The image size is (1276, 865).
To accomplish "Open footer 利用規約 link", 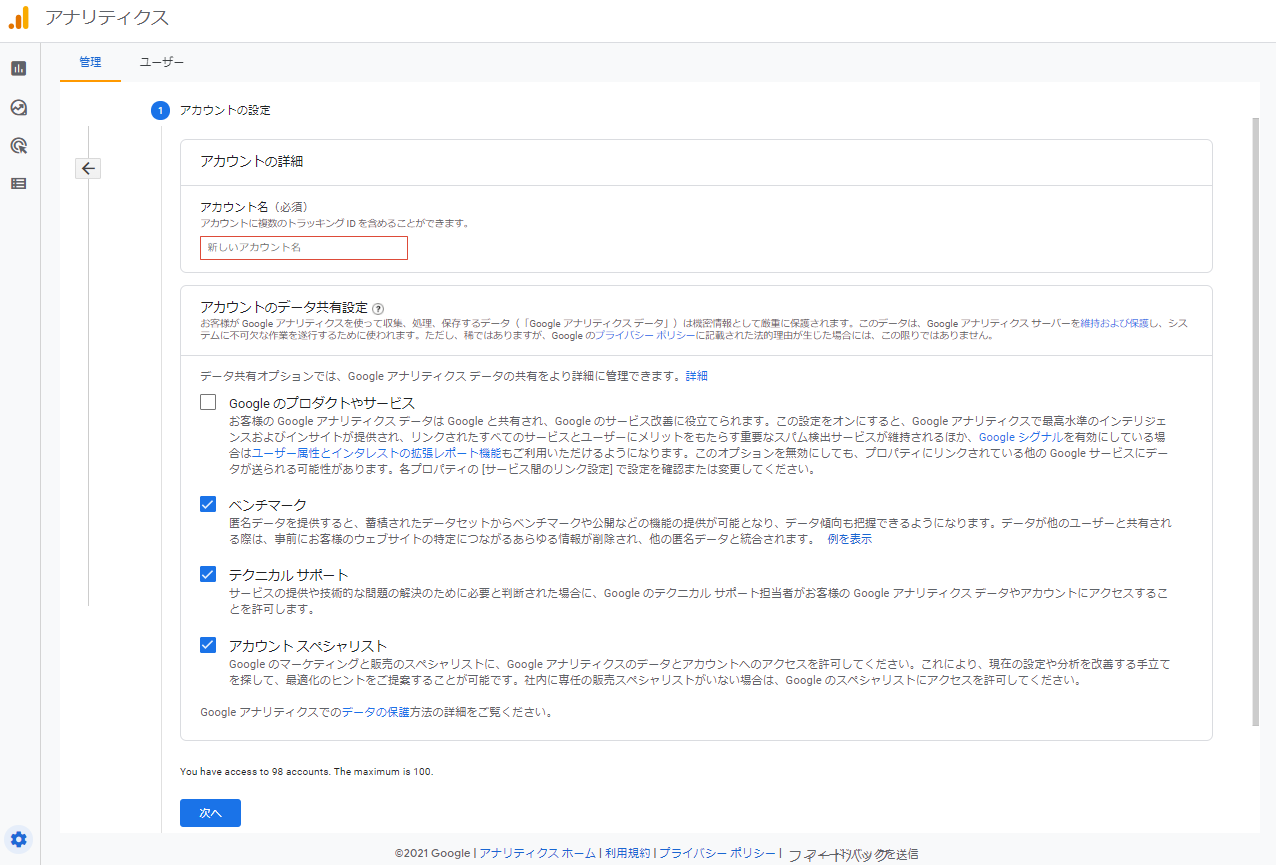I will point(627,854).
